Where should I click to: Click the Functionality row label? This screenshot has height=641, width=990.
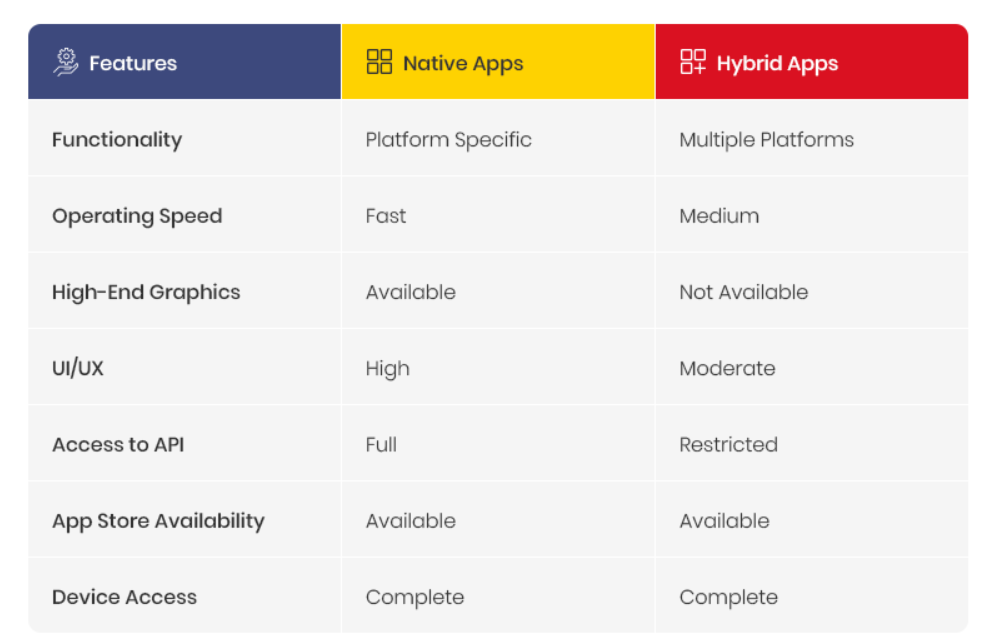click(117, 140)
